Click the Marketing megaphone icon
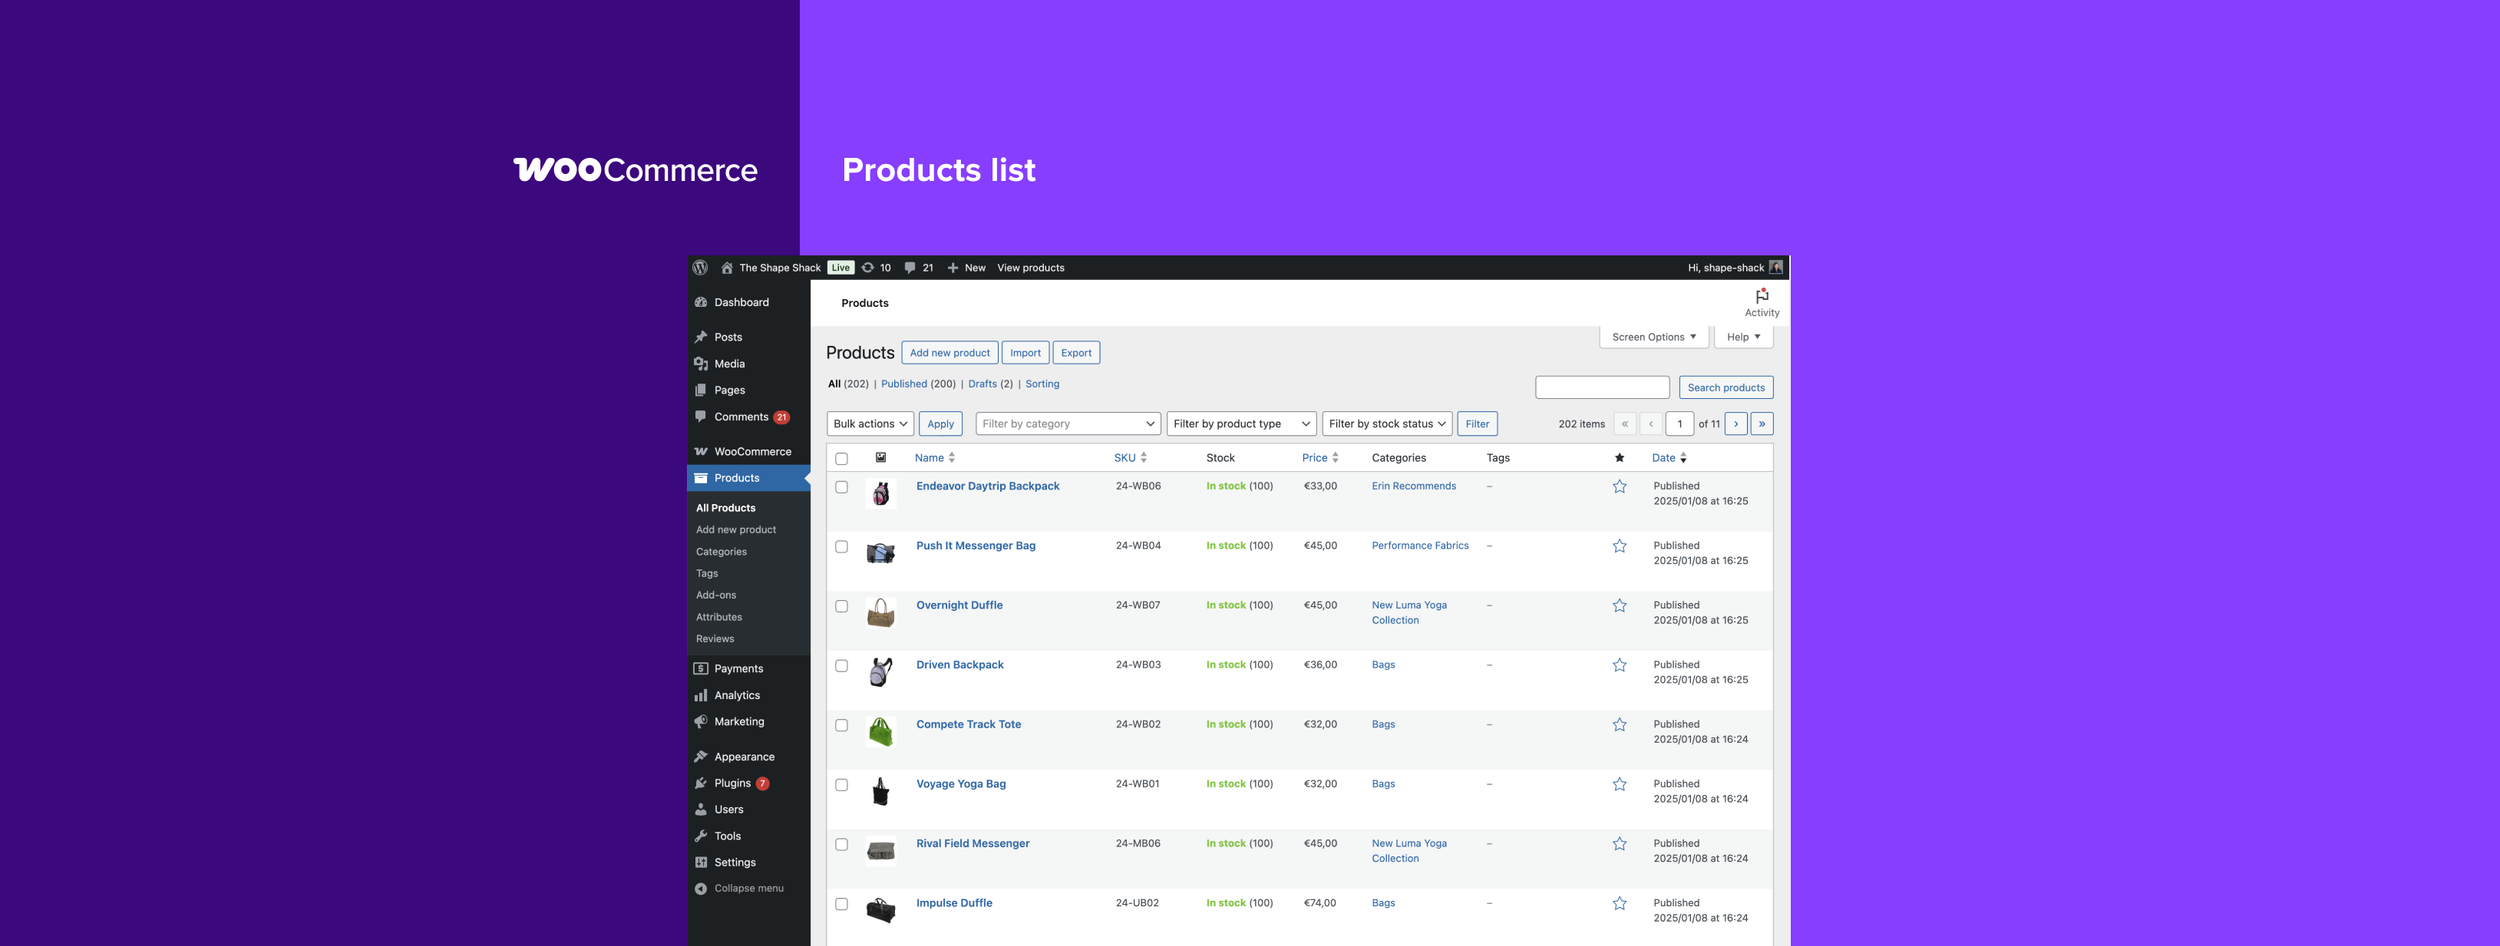2500x946 pixels. pyautogui.click(x=701, y=722)
